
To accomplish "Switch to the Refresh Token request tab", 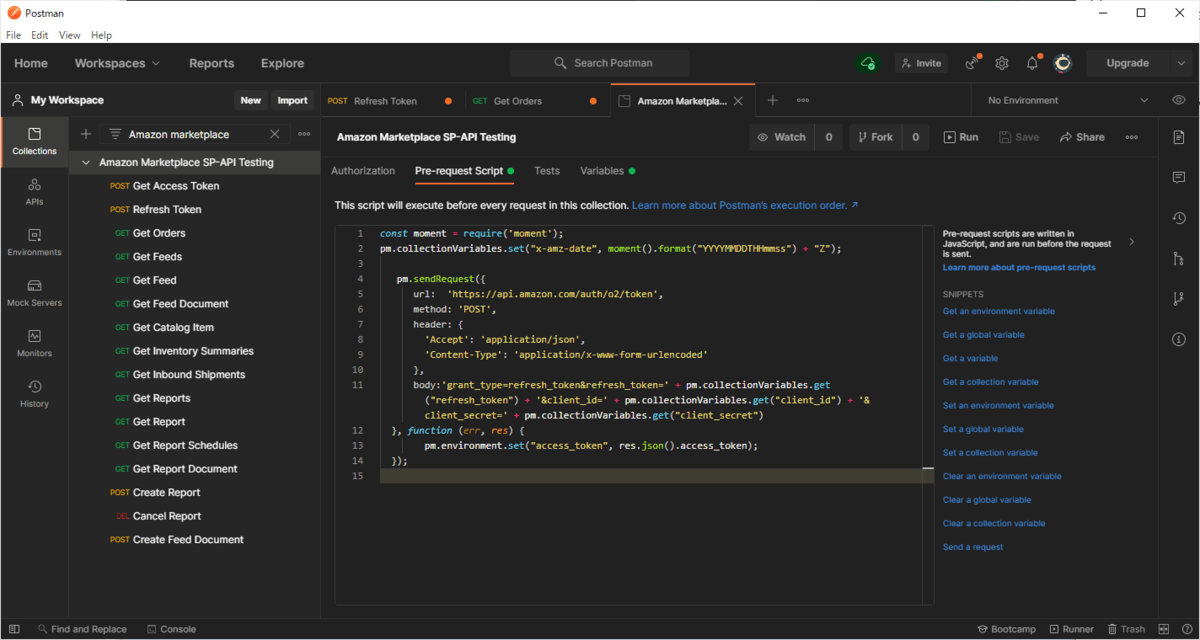I will pos(390,101).
